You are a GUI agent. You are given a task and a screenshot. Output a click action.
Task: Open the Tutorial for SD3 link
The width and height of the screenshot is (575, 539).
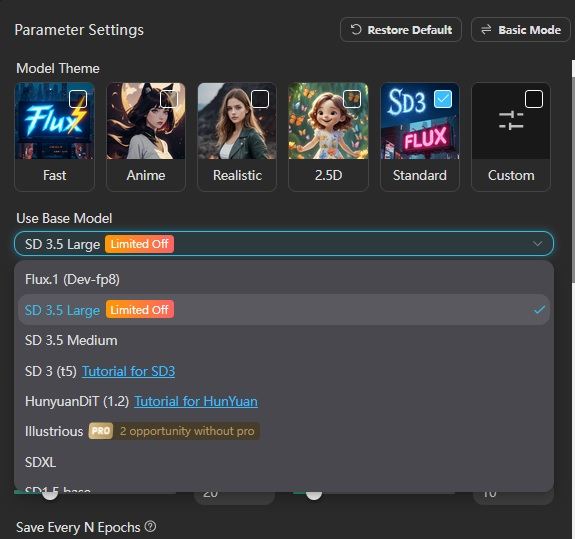(128, 371)
